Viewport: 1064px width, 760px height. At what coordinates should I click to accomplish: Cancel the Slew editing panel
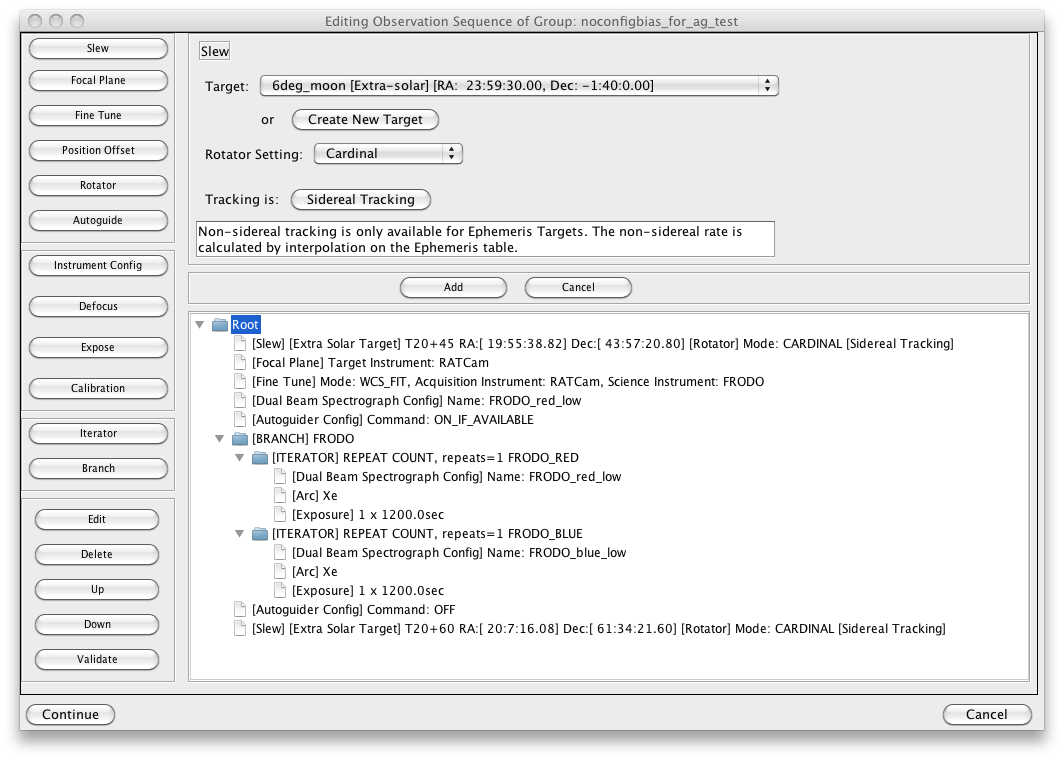[x=578, y=287]
